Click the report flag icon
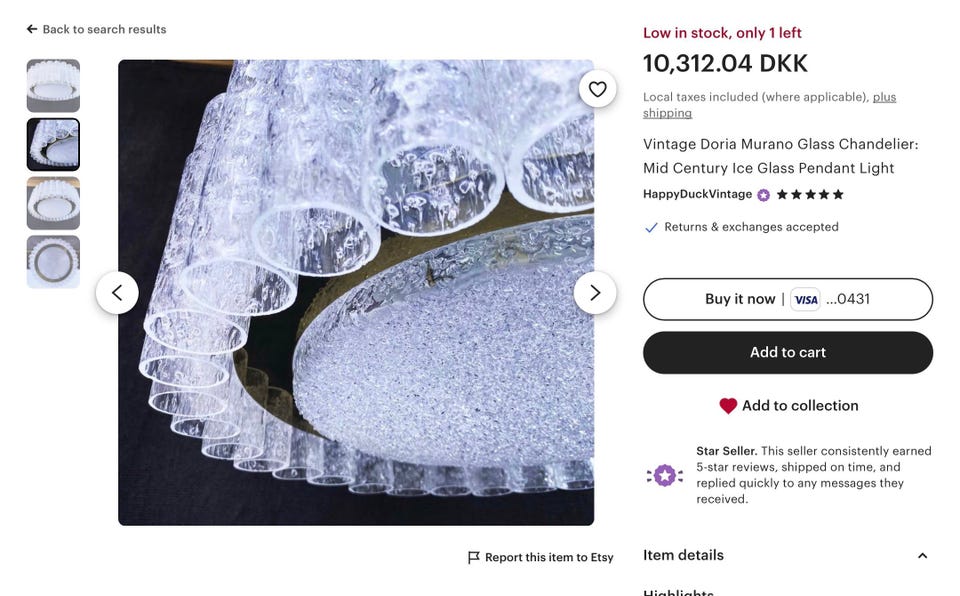Viewport: 960px width, 596px height. 474,558
